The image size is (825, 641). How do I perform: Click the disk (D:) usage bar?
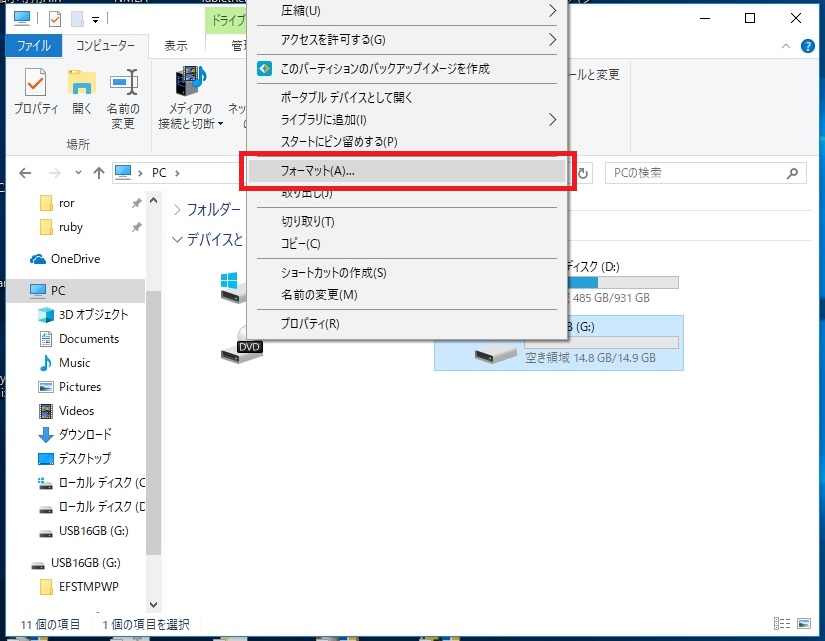pos(623,283)
